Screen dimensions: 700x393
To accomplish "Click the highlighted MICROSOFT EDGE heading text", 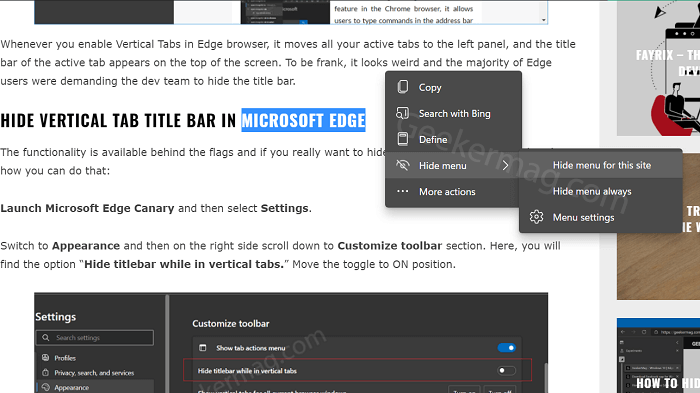I will point(304,120).
